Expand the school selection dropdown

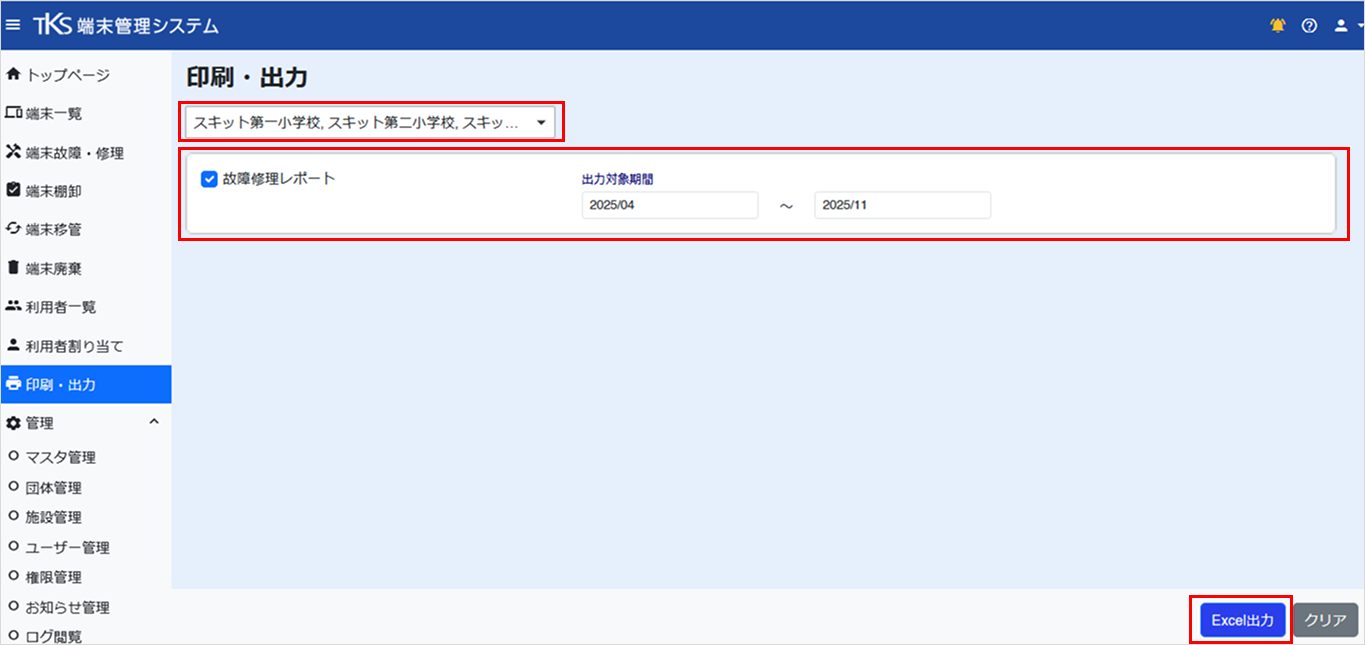coord(371,123)
